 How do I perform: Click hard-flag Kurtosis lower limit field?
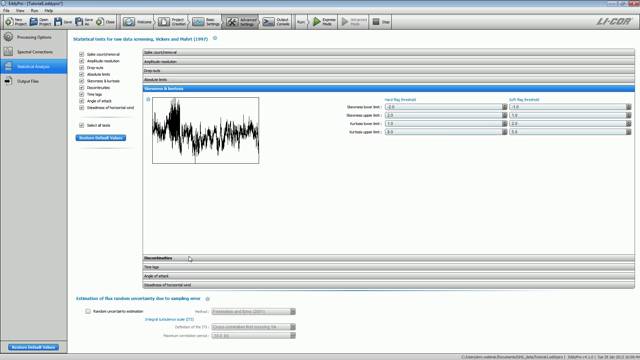(446, 124)
